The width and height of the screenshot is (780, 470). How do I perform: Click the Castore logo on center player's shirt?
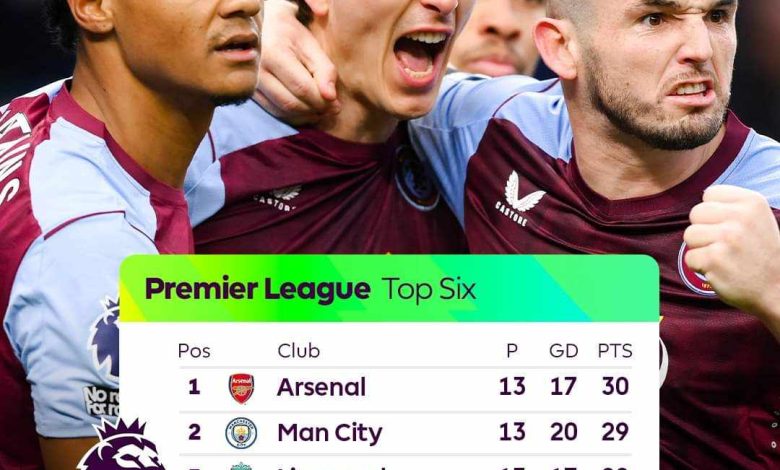point(278,197)
